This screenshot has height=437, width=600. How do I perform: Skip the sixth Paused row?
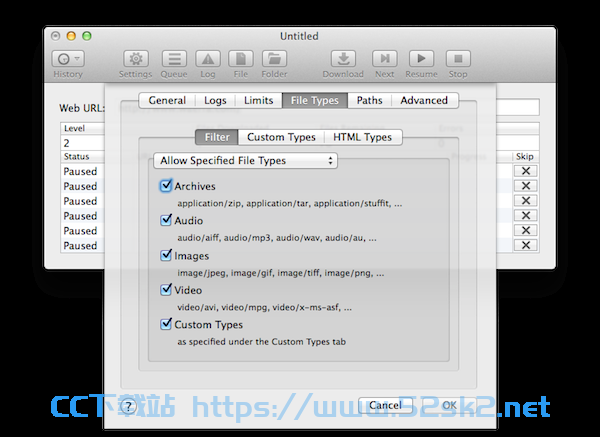526,245
